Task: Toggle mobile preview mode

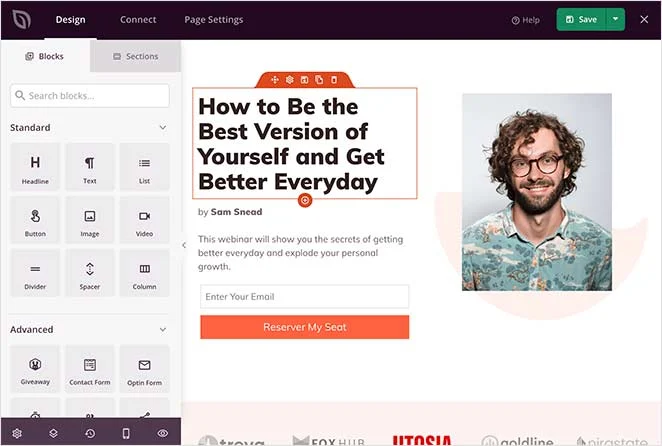Action: pos(126,434)
